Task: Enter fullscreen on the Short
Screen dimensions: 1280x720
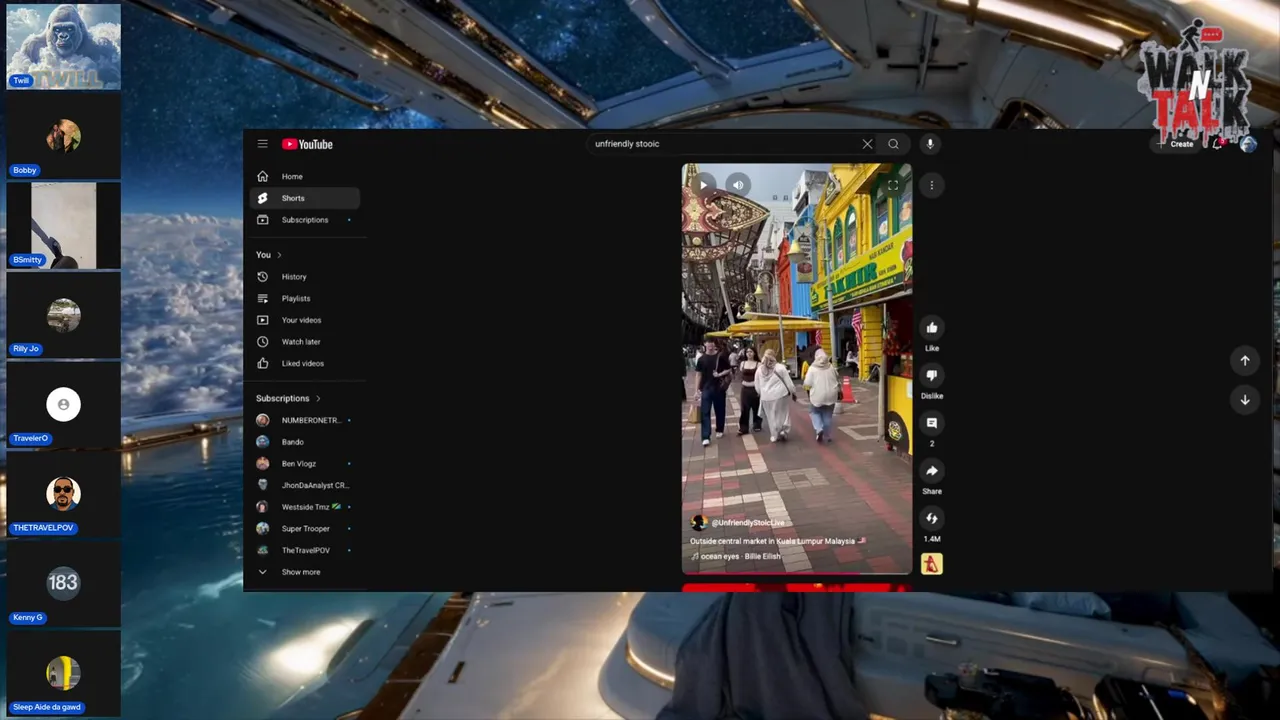Action: pos(893,185)
